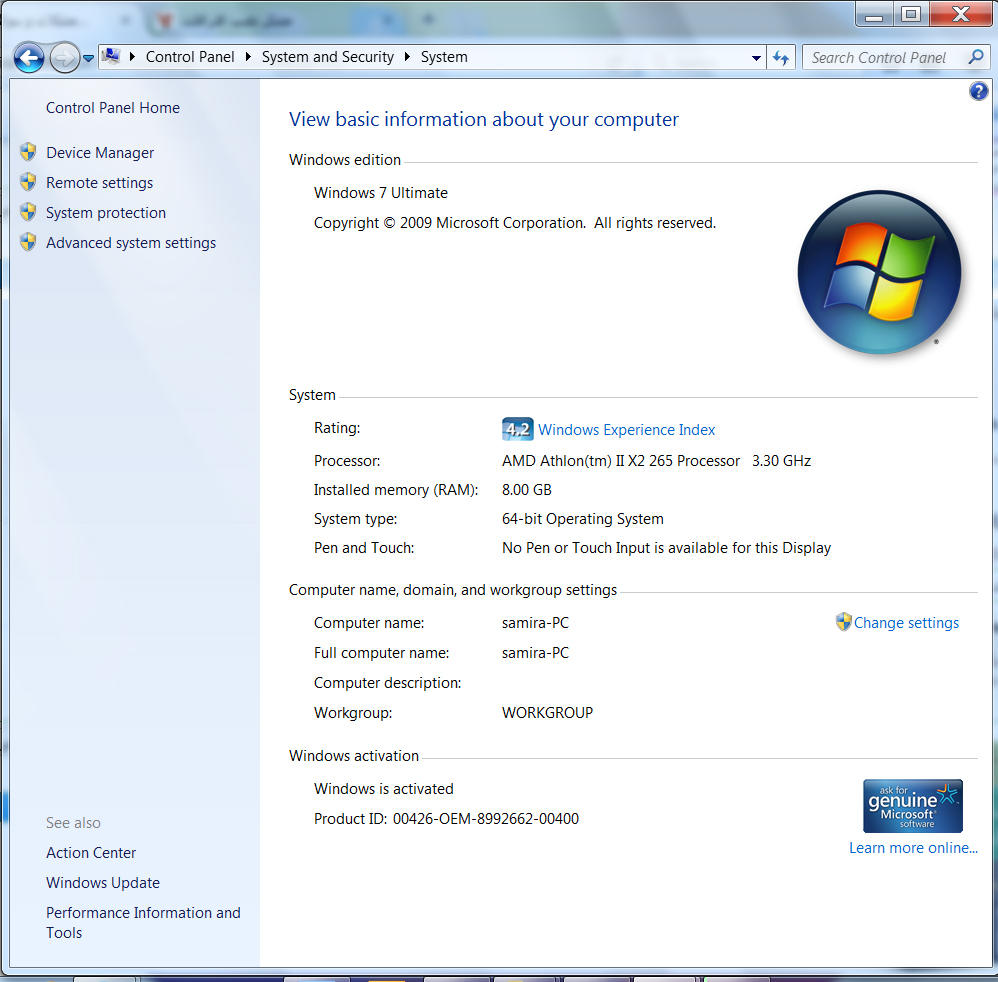998x982 pixels.
Task: Click the shield icon next to Change settings
Action: [843, 622]
